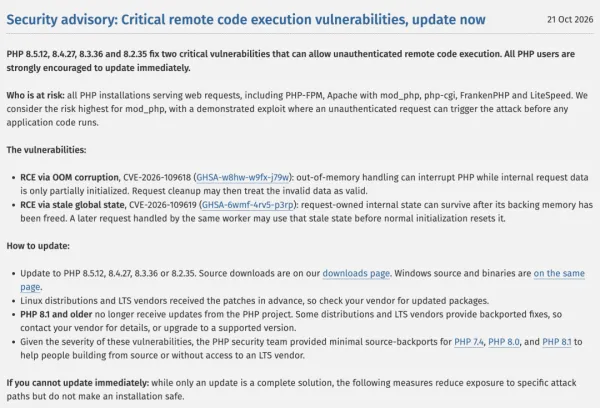The height and width of the screenshot is (408, 600).
Task: Open the PHP 8.0 backport link
Action: point(504,342)
